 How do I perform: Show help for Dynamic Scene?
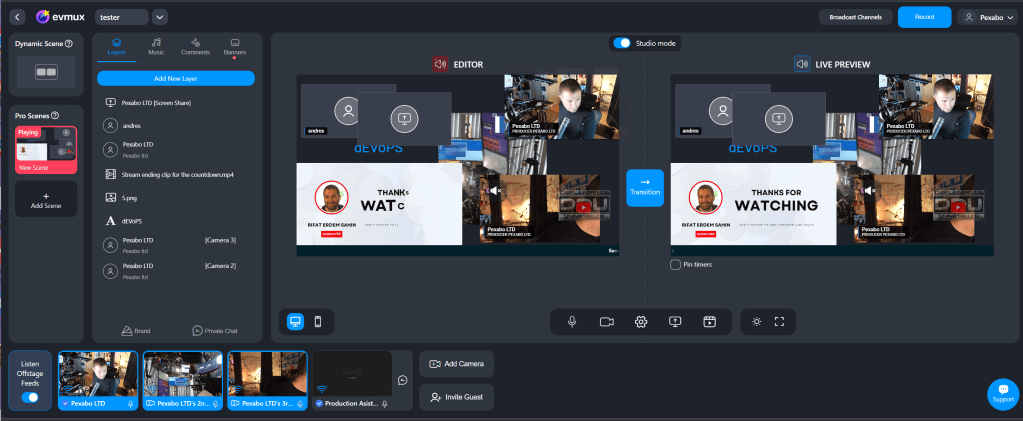click(69, 44)
